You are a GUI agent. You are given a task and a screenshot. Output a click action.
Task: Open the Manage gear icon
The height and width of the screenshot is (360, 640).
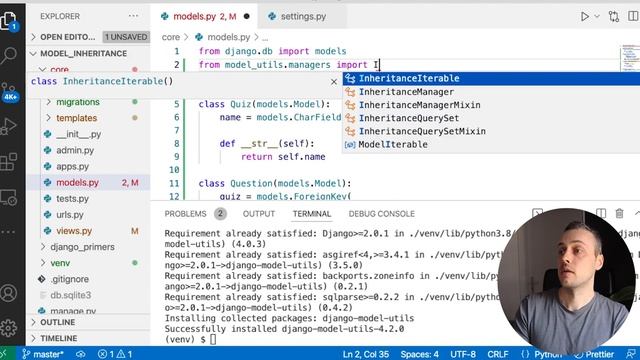9,327
